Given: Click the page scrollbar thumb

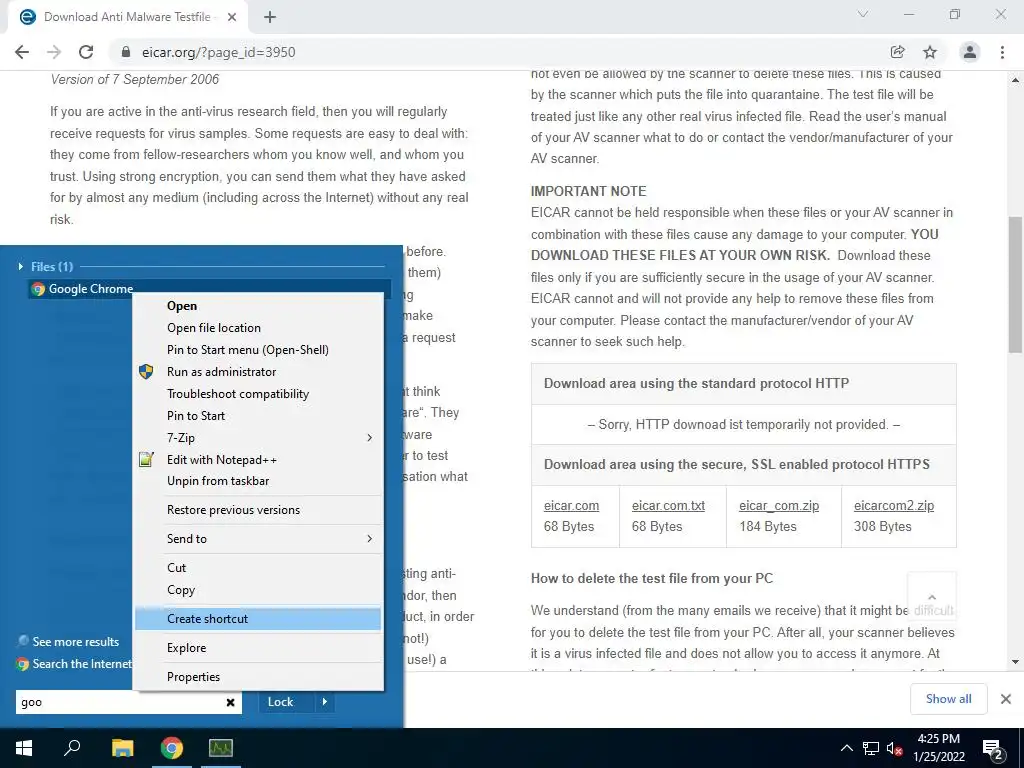Looking at the screenshot, I should pyautogui.click(x=1015, y=285).
